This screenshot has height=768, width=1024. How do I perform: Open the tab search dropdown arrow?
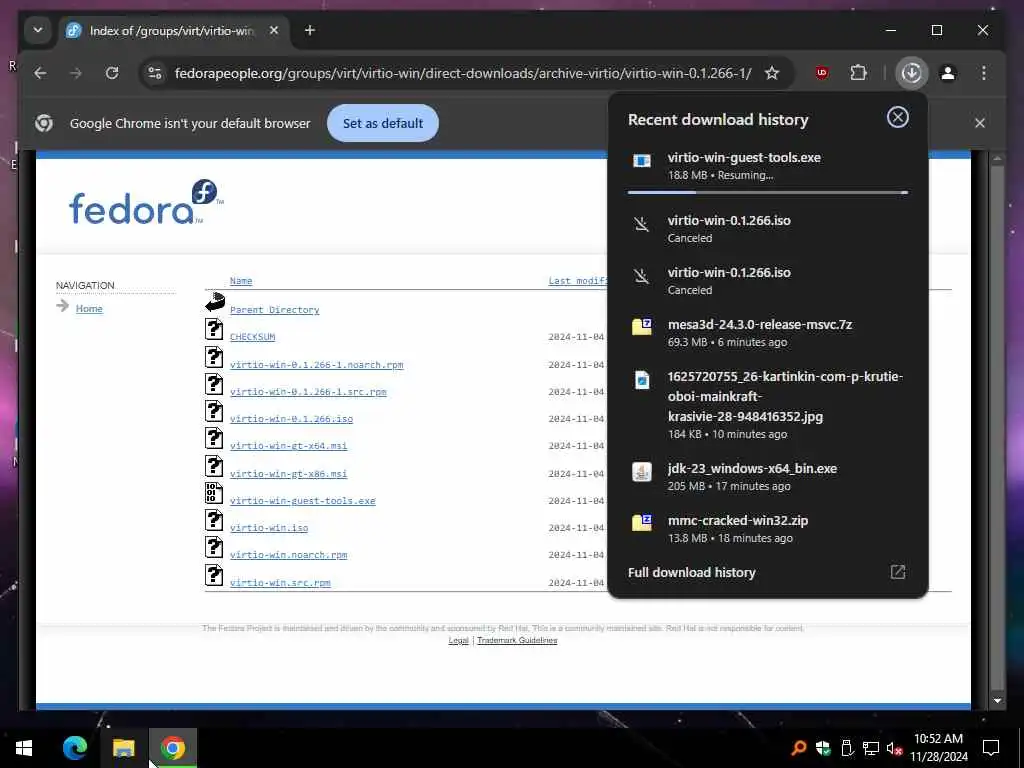tap(38, 30)
